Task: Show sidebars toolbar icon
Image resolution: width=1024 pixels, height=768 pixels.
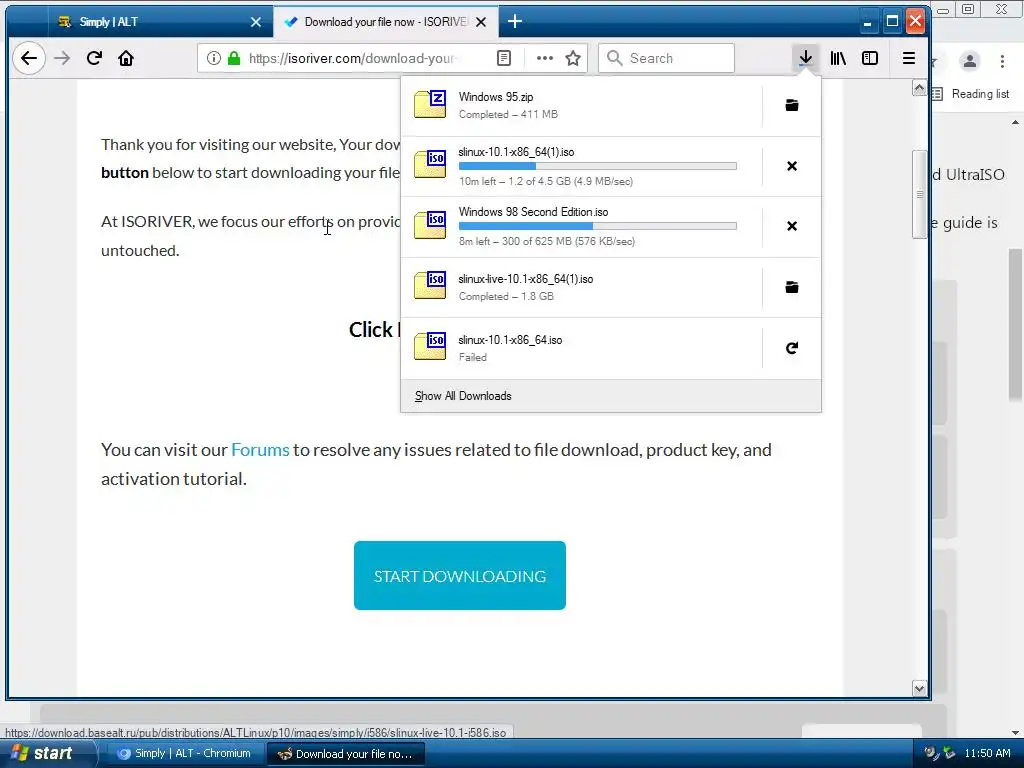Action: (x=870, y=58)
